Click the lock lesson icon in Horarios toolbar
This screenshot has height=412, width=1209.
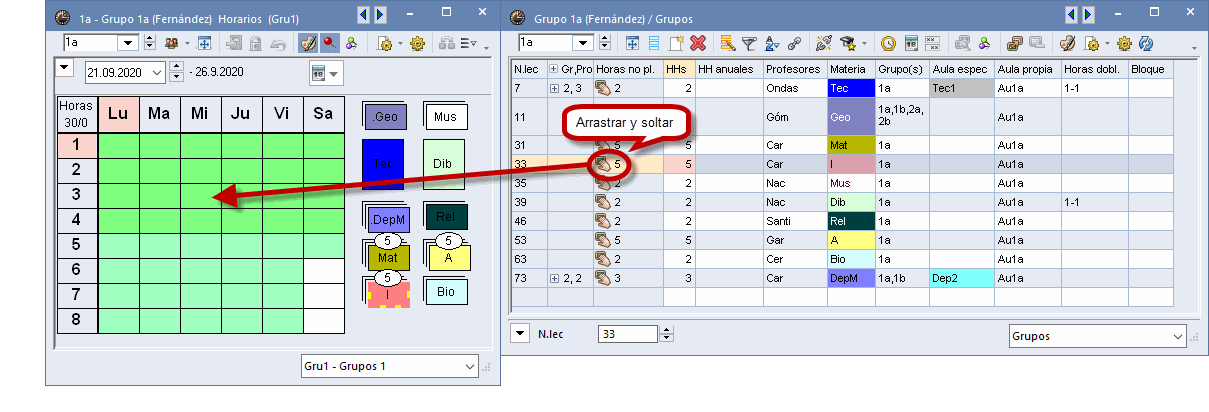(255, 43)
